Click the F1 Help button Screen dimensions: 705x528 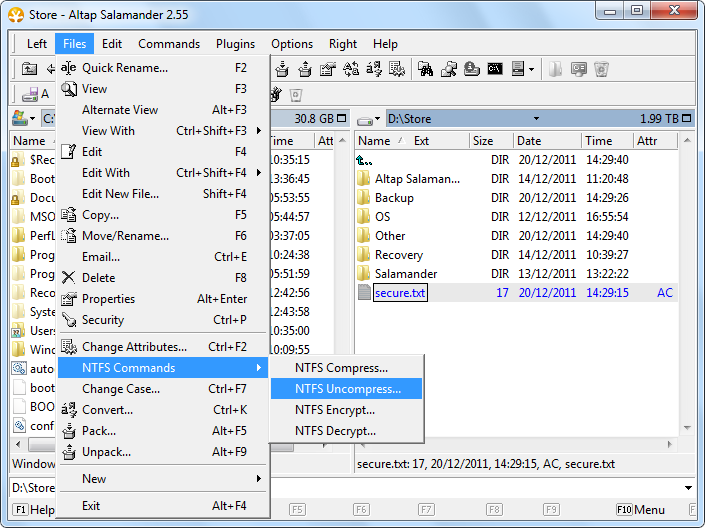click(34, 510)
